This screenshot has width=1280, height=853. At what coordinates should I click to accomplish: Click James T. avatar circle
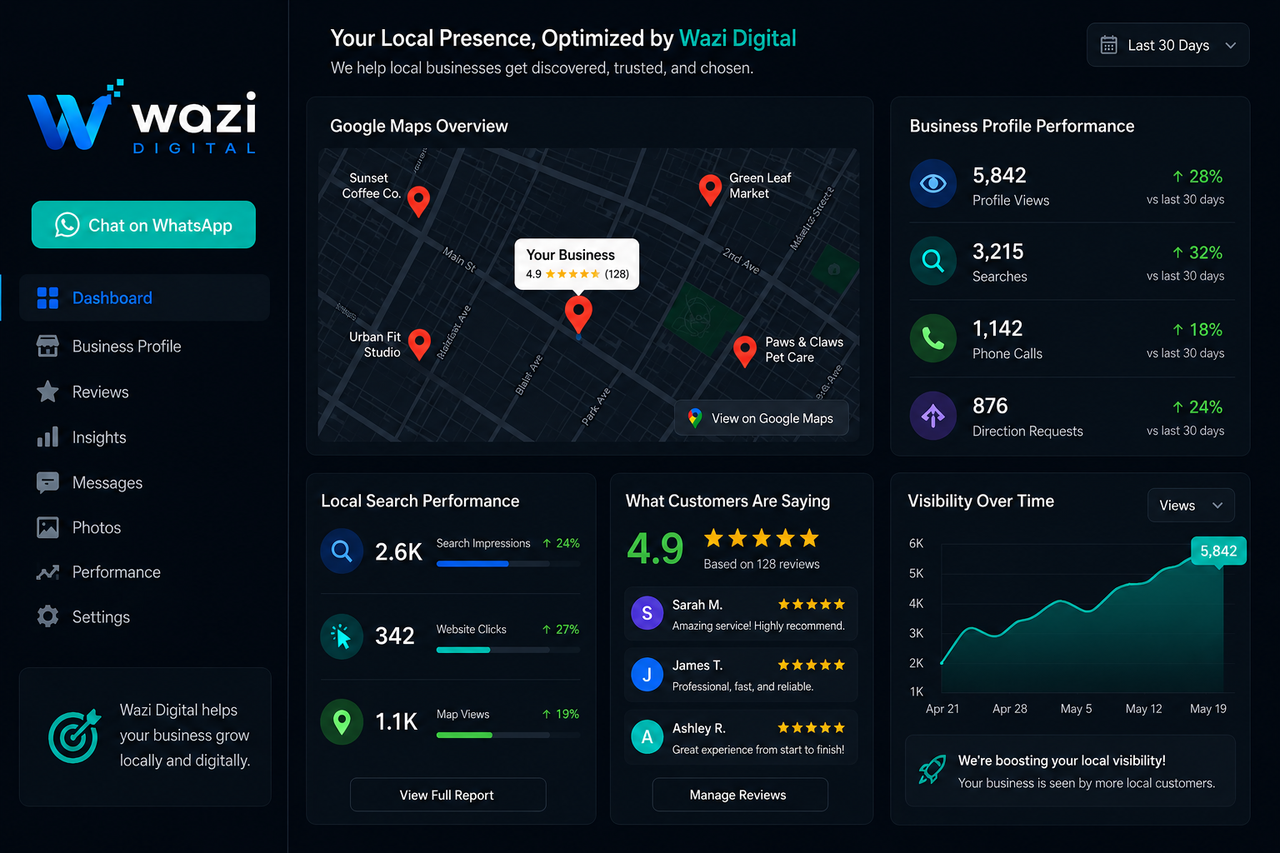[647, 675]
